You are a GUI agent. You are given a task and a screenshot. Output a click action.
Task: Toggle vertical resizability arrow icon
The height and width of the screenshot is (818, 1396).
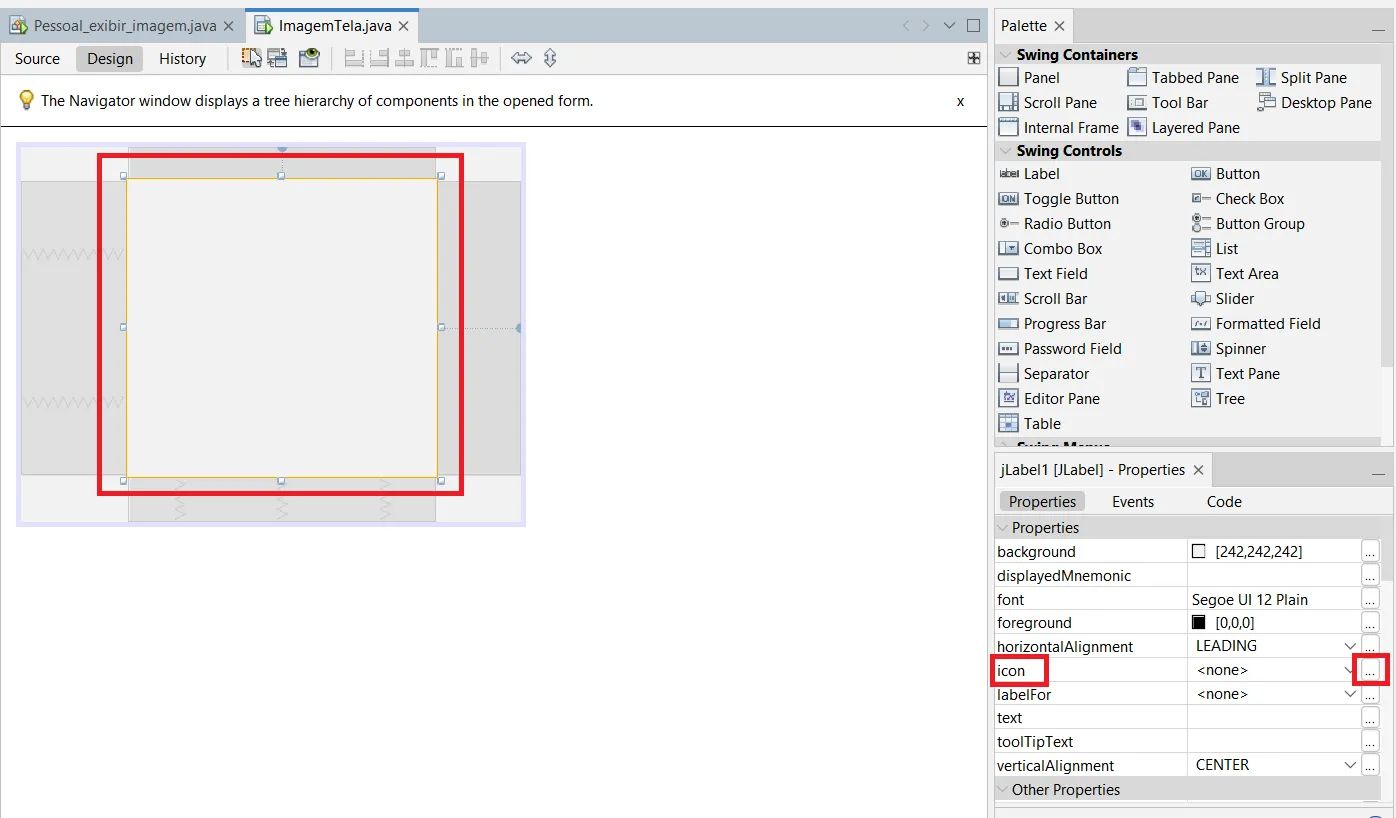tap(550, 58)
